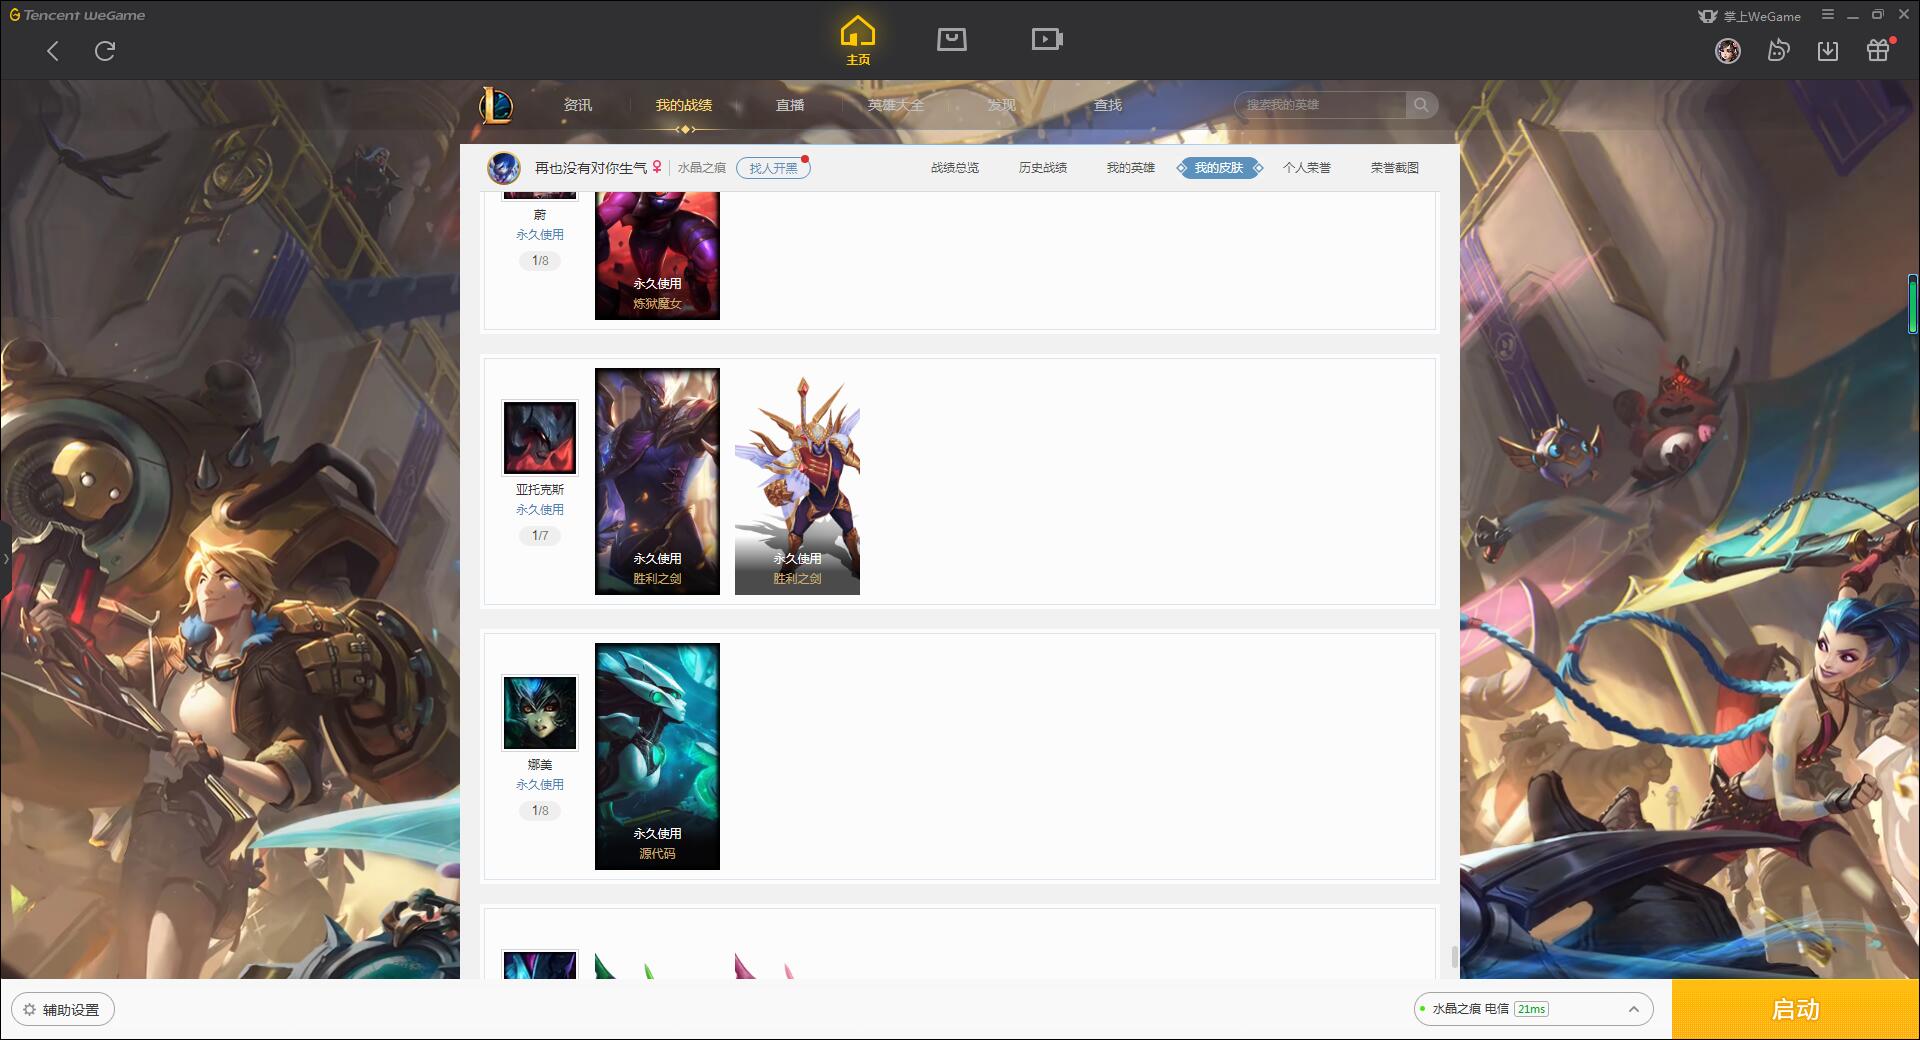The height and width of the screenshot is (1040, 1920).
Task: Open the dark 胜利之剑 splash art skin
Action: [x=657, y=481]
